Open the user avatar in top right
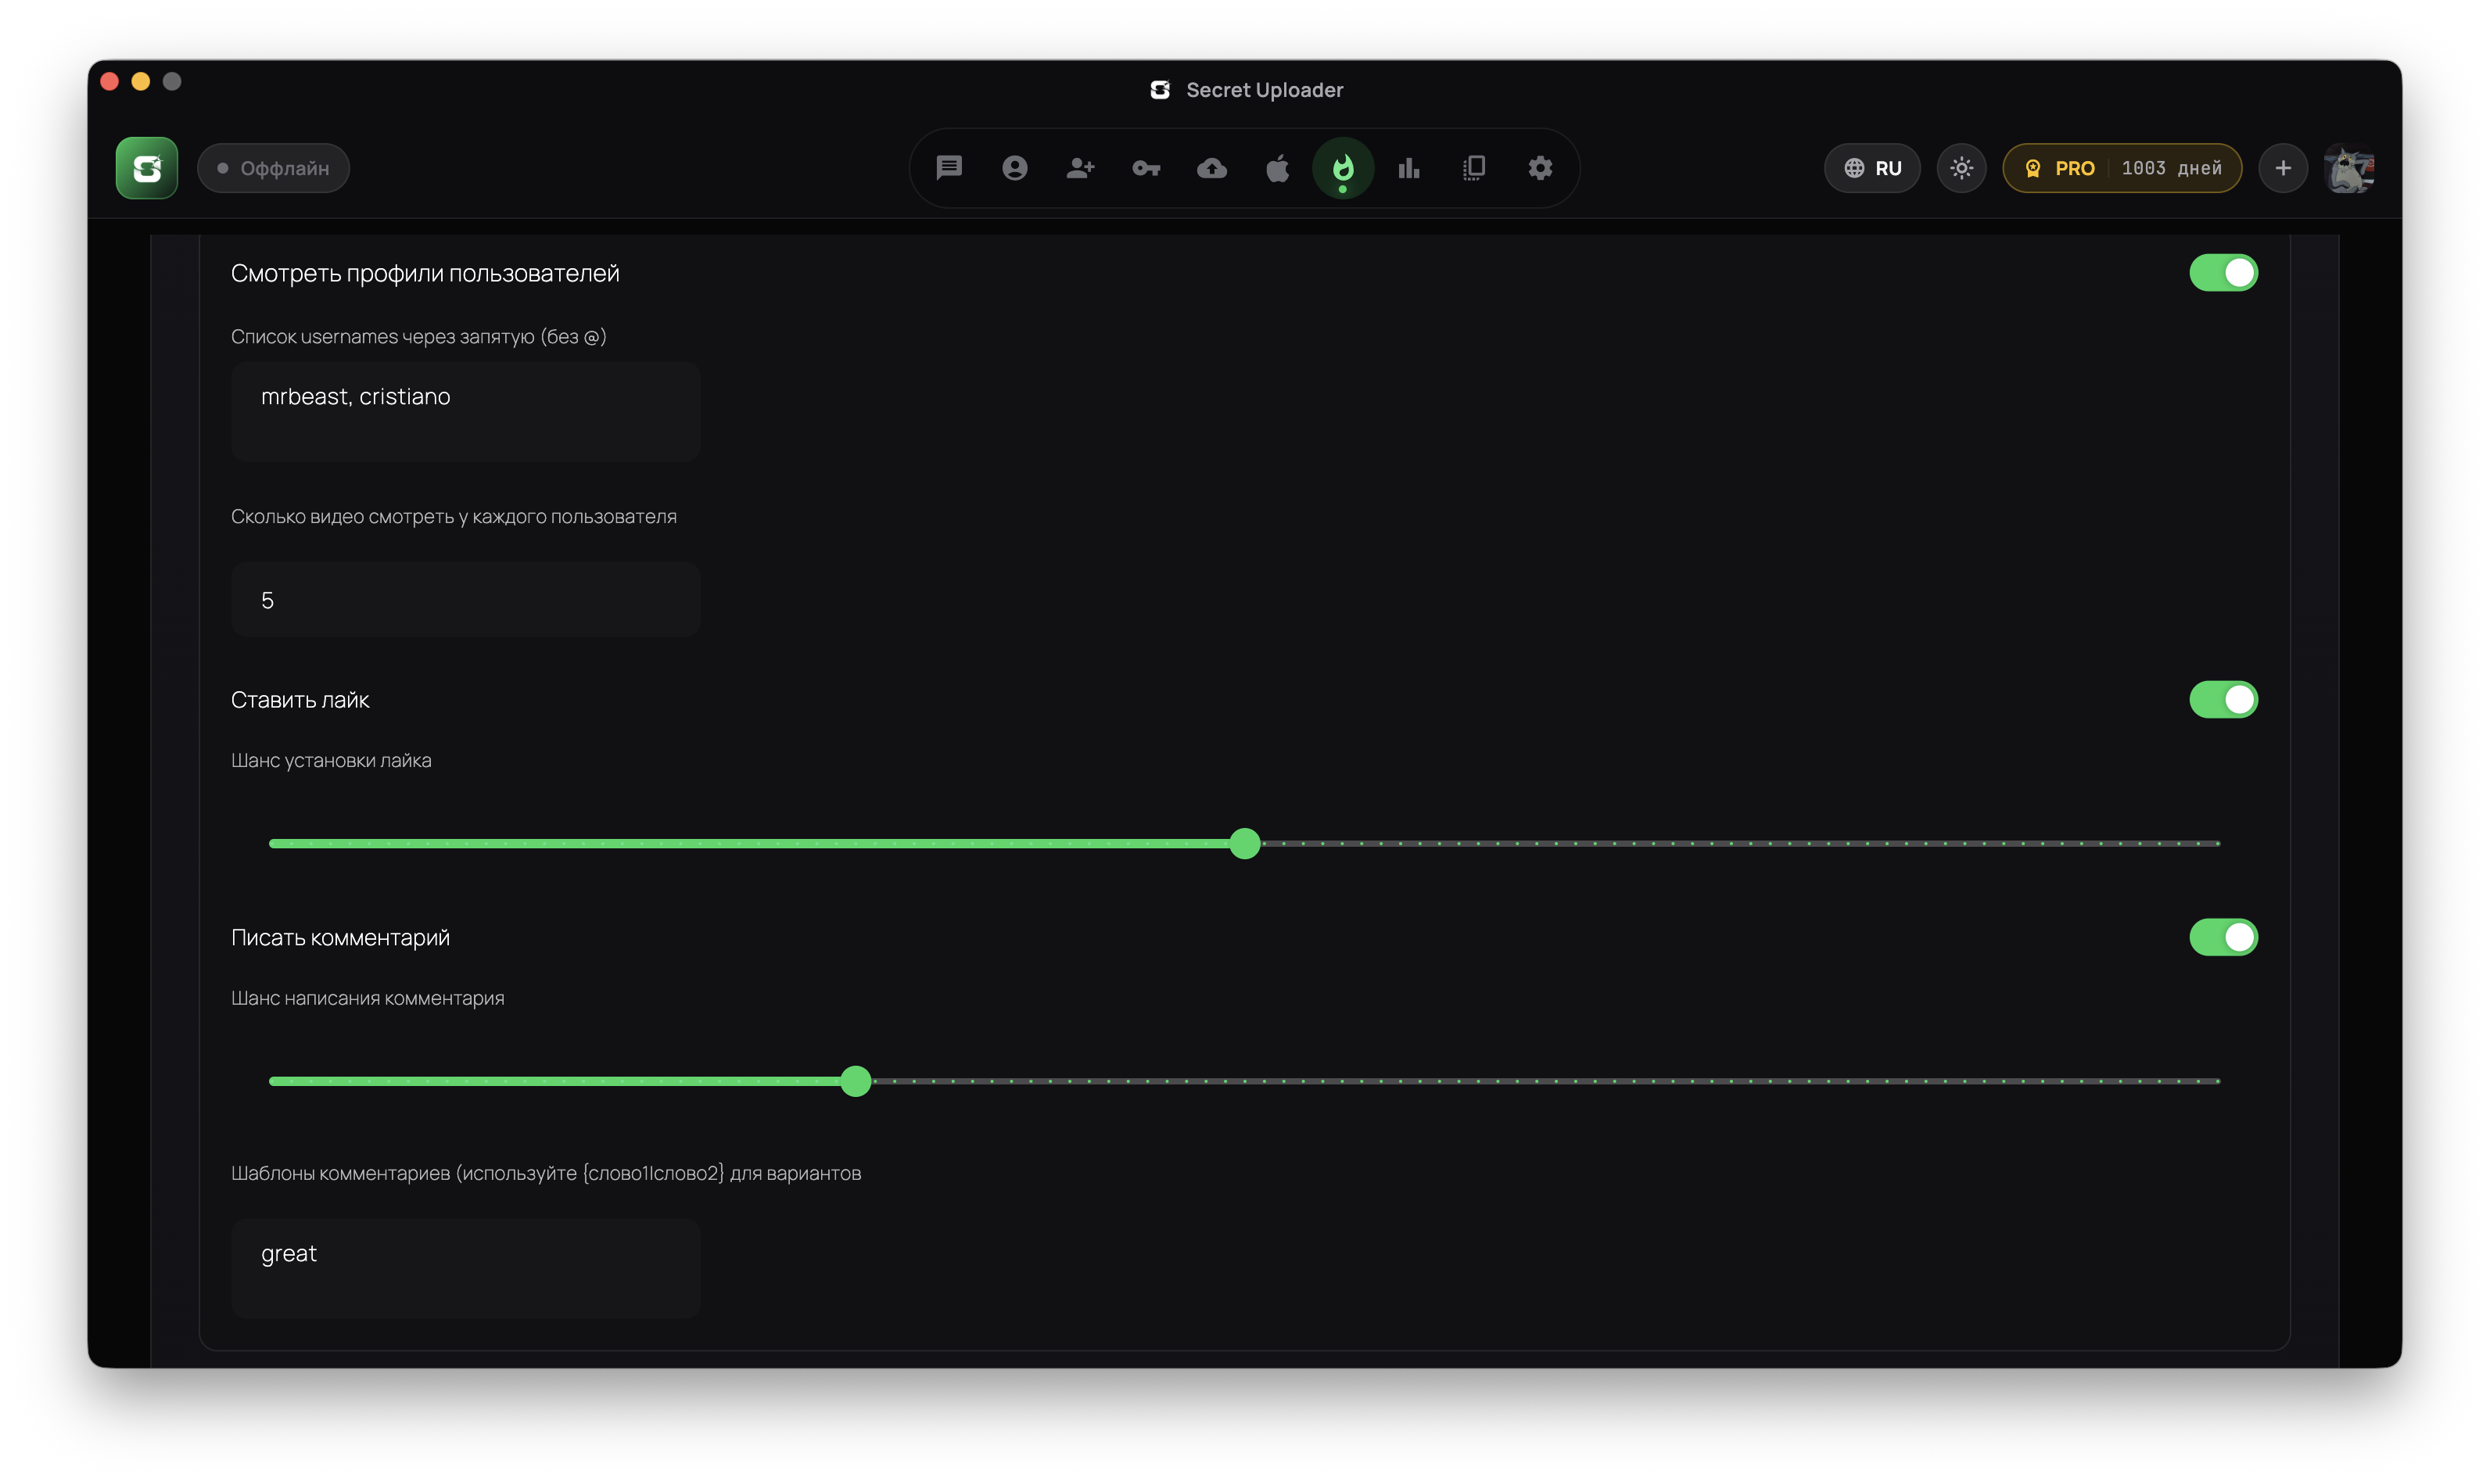Viewport: 2490px width, 1484px height. coord(2349,168)
